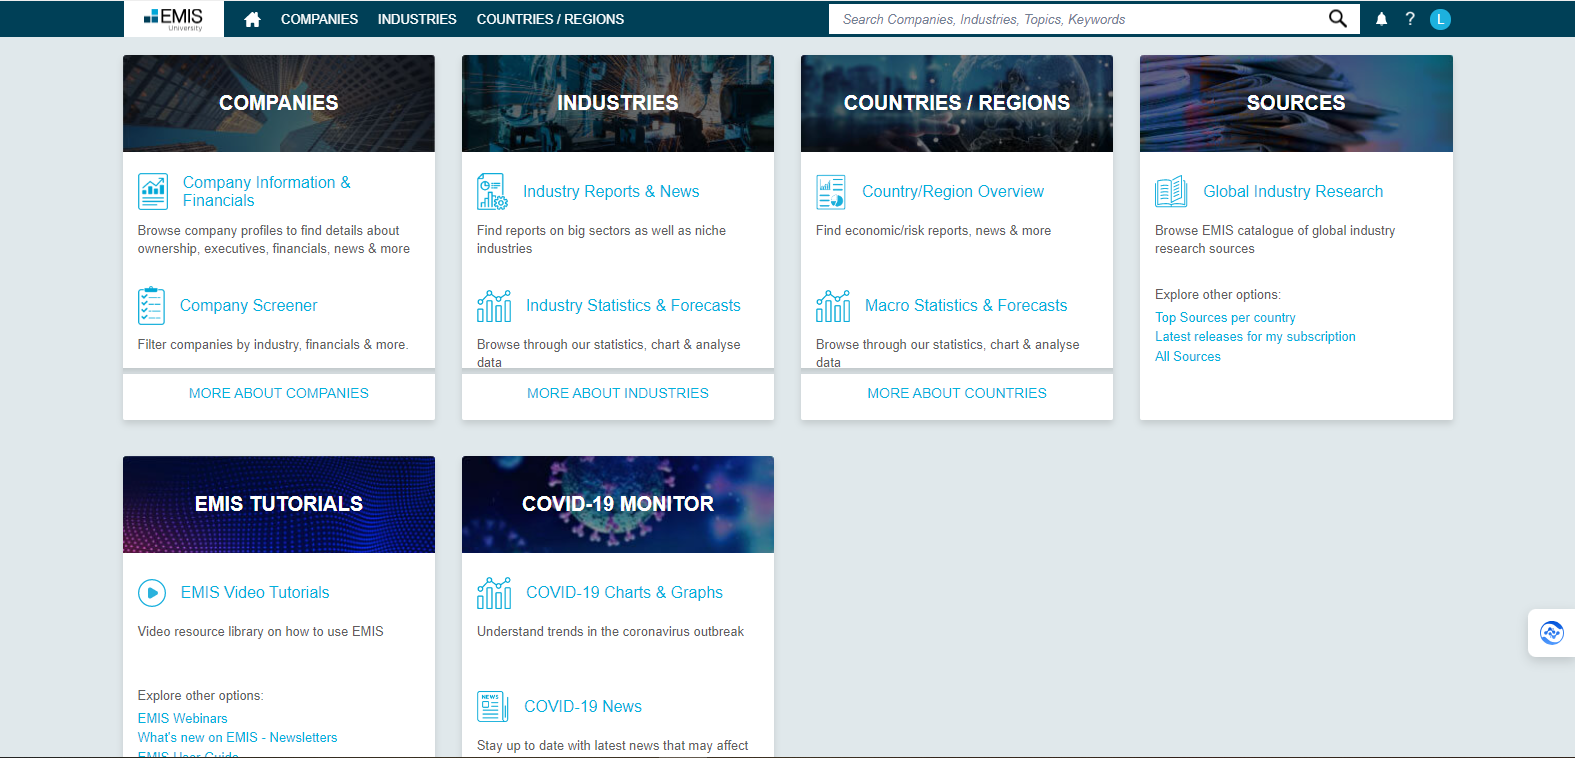The height and width of the screenshot is (758, 1575).
Task: Open Latest releases for my subscription
Action: (1255, 337)
